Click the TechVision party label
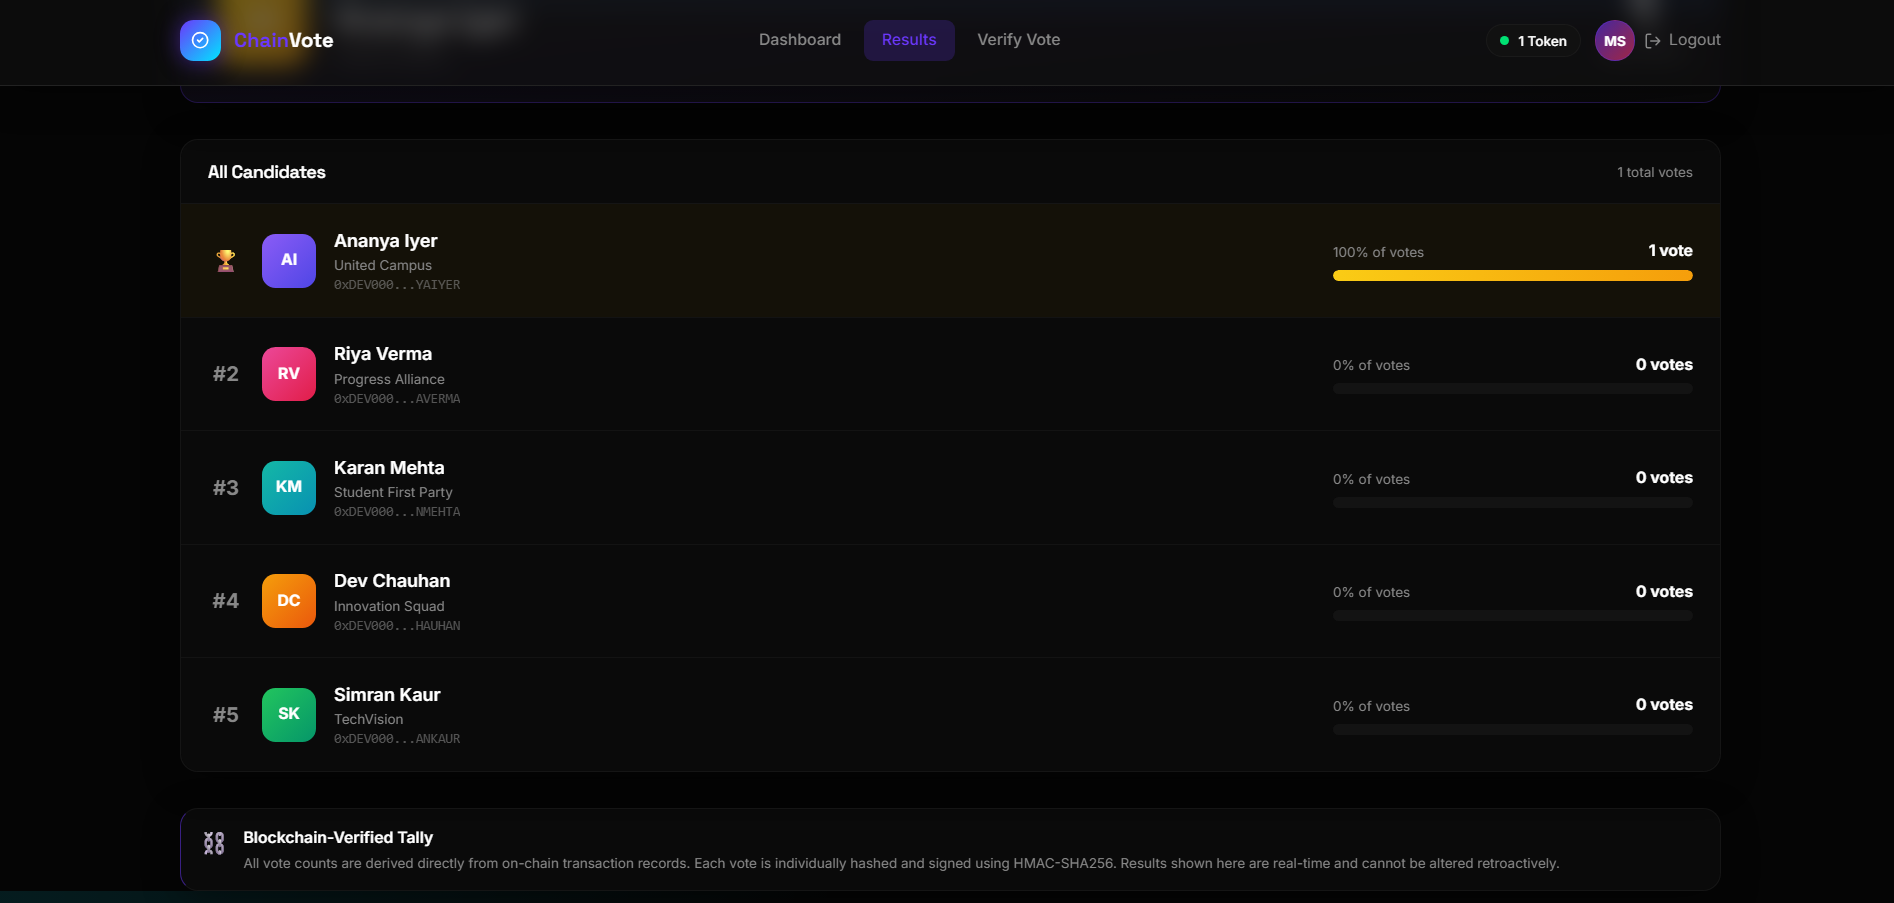1894x903 pixels. 369,719
